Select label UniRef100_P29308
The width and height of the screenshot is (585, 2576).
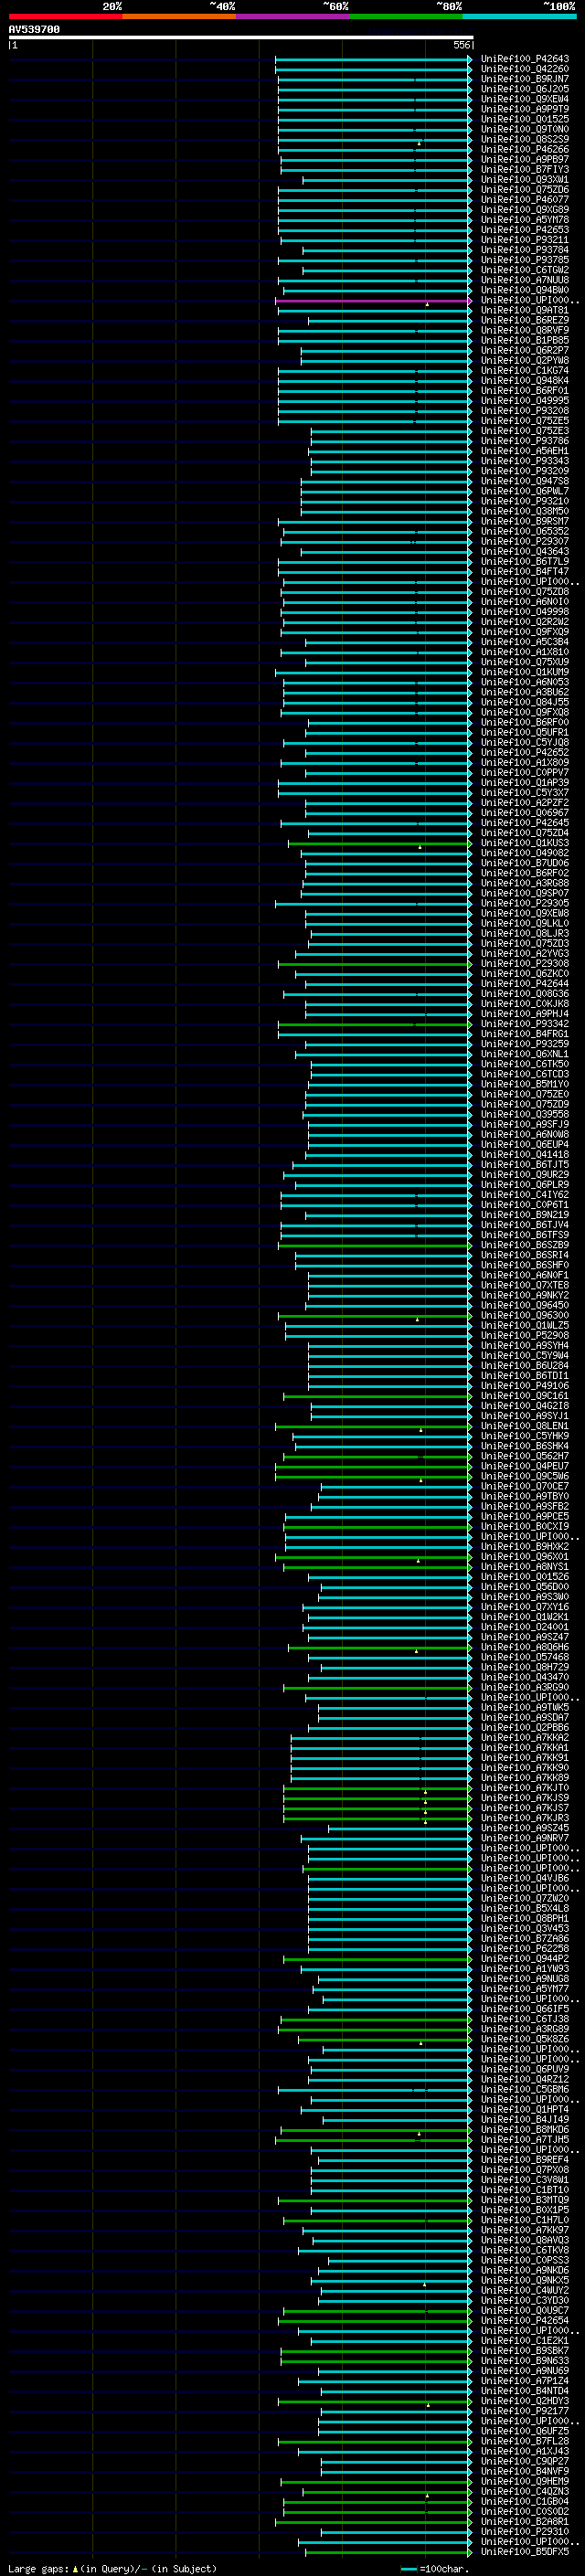[525, 964]
